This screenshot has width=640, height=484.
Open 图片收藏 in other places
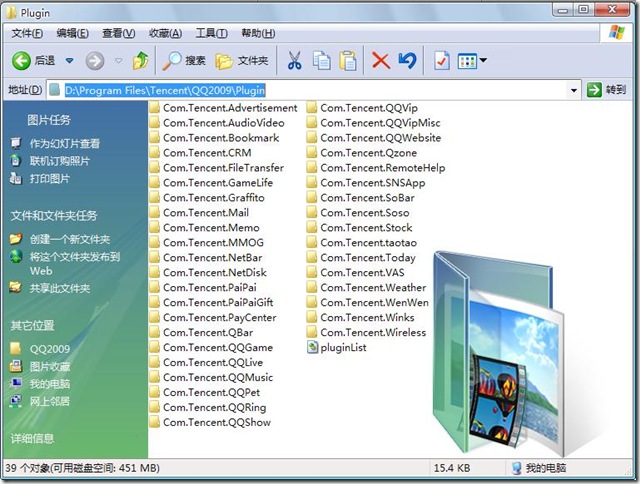coord(50,366)
